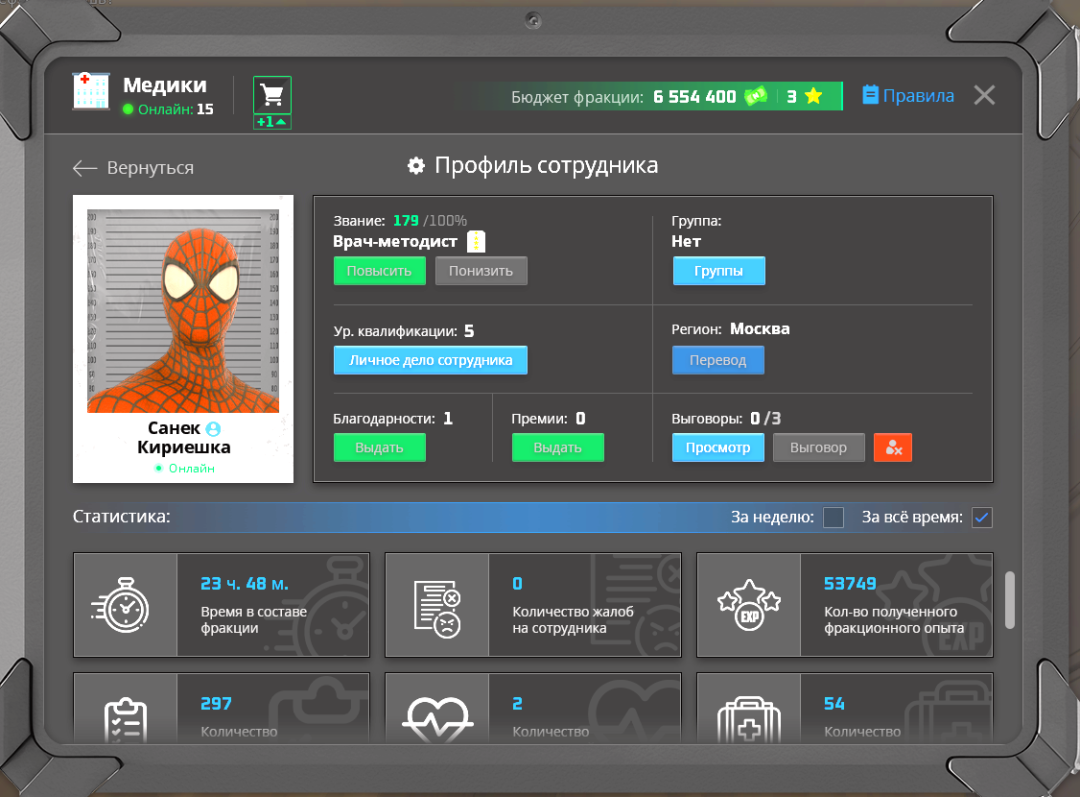Click the green online status dot in the header
The width and height of the screenshot is (1080, 797).
point(127,109)
